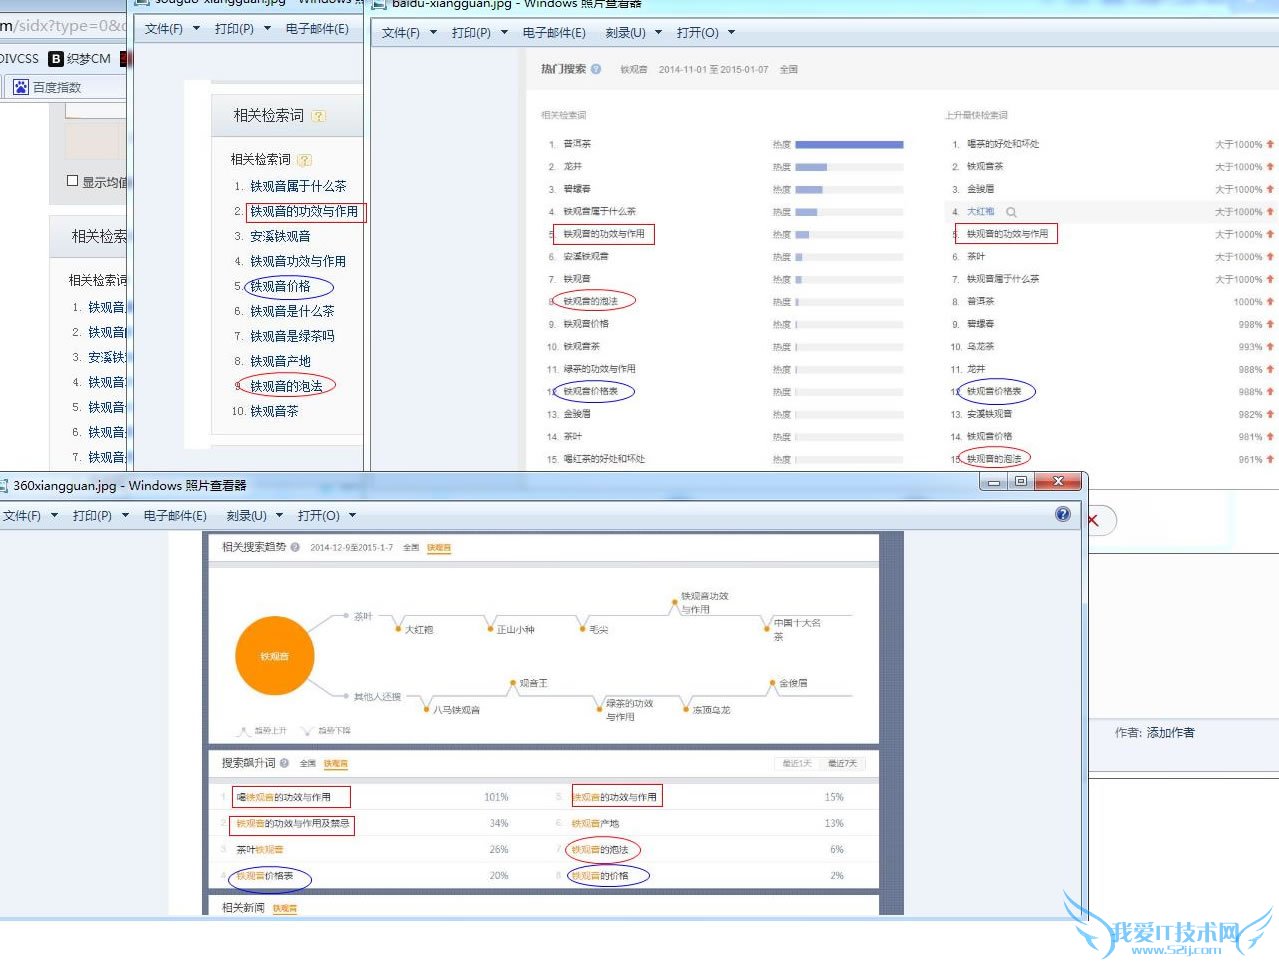The image size is (1279, 965).
Task: Click the help icon beside 热门搜索
Action: coord(596,69)
